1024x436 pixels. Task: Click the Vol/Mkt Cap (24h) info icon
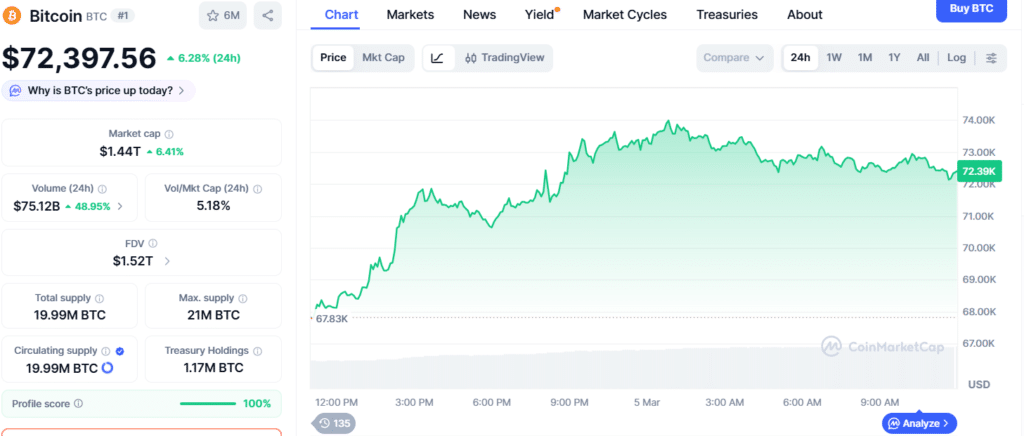coord(257,189)
